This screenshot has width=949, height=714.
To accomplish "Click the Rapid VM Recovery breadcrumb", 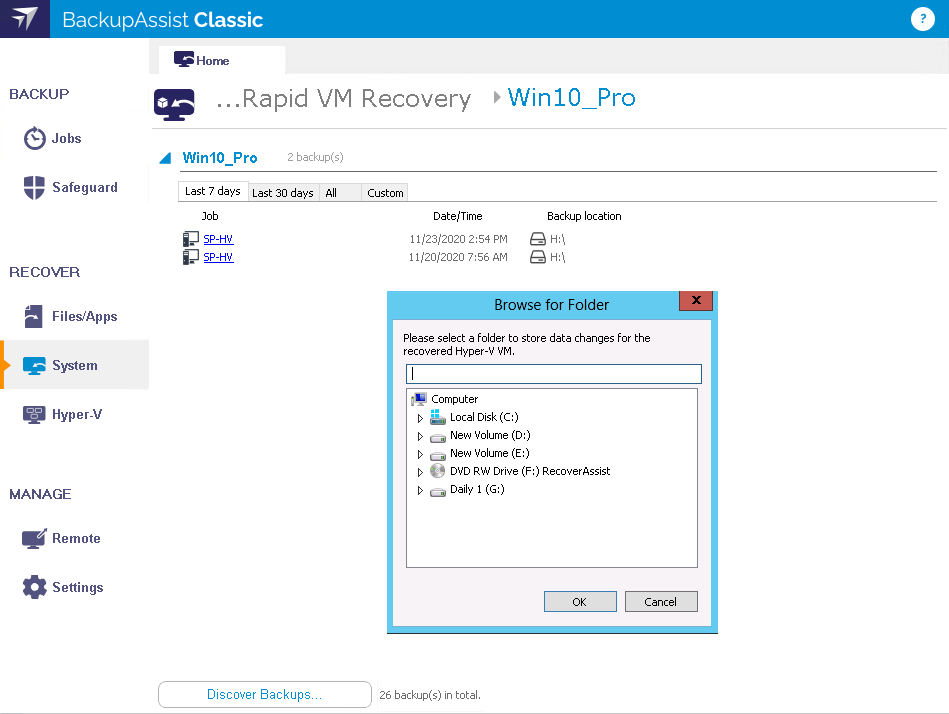I will pyautogui.click(x=343, y=98).
